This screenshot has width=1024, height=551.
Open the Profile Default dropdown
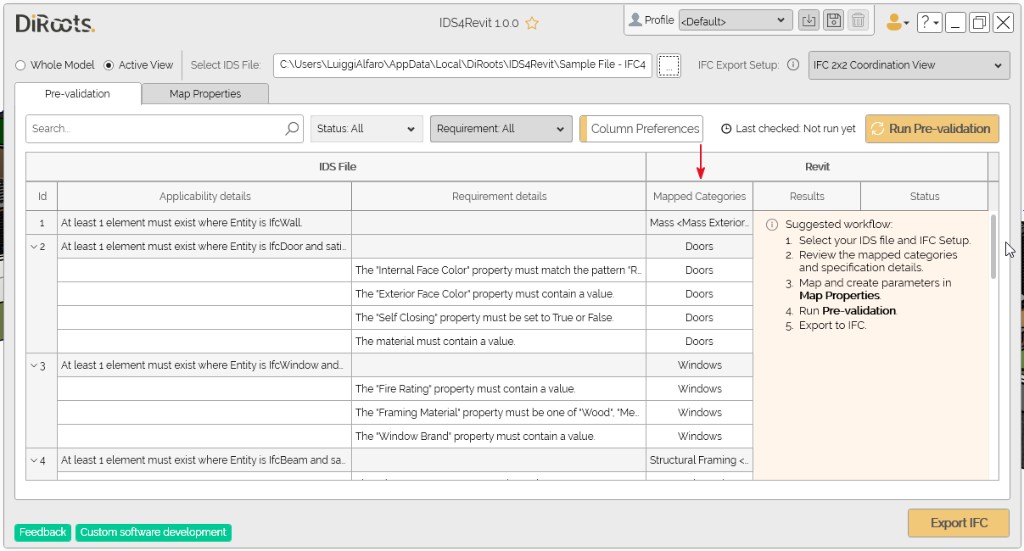pos(735,20)
